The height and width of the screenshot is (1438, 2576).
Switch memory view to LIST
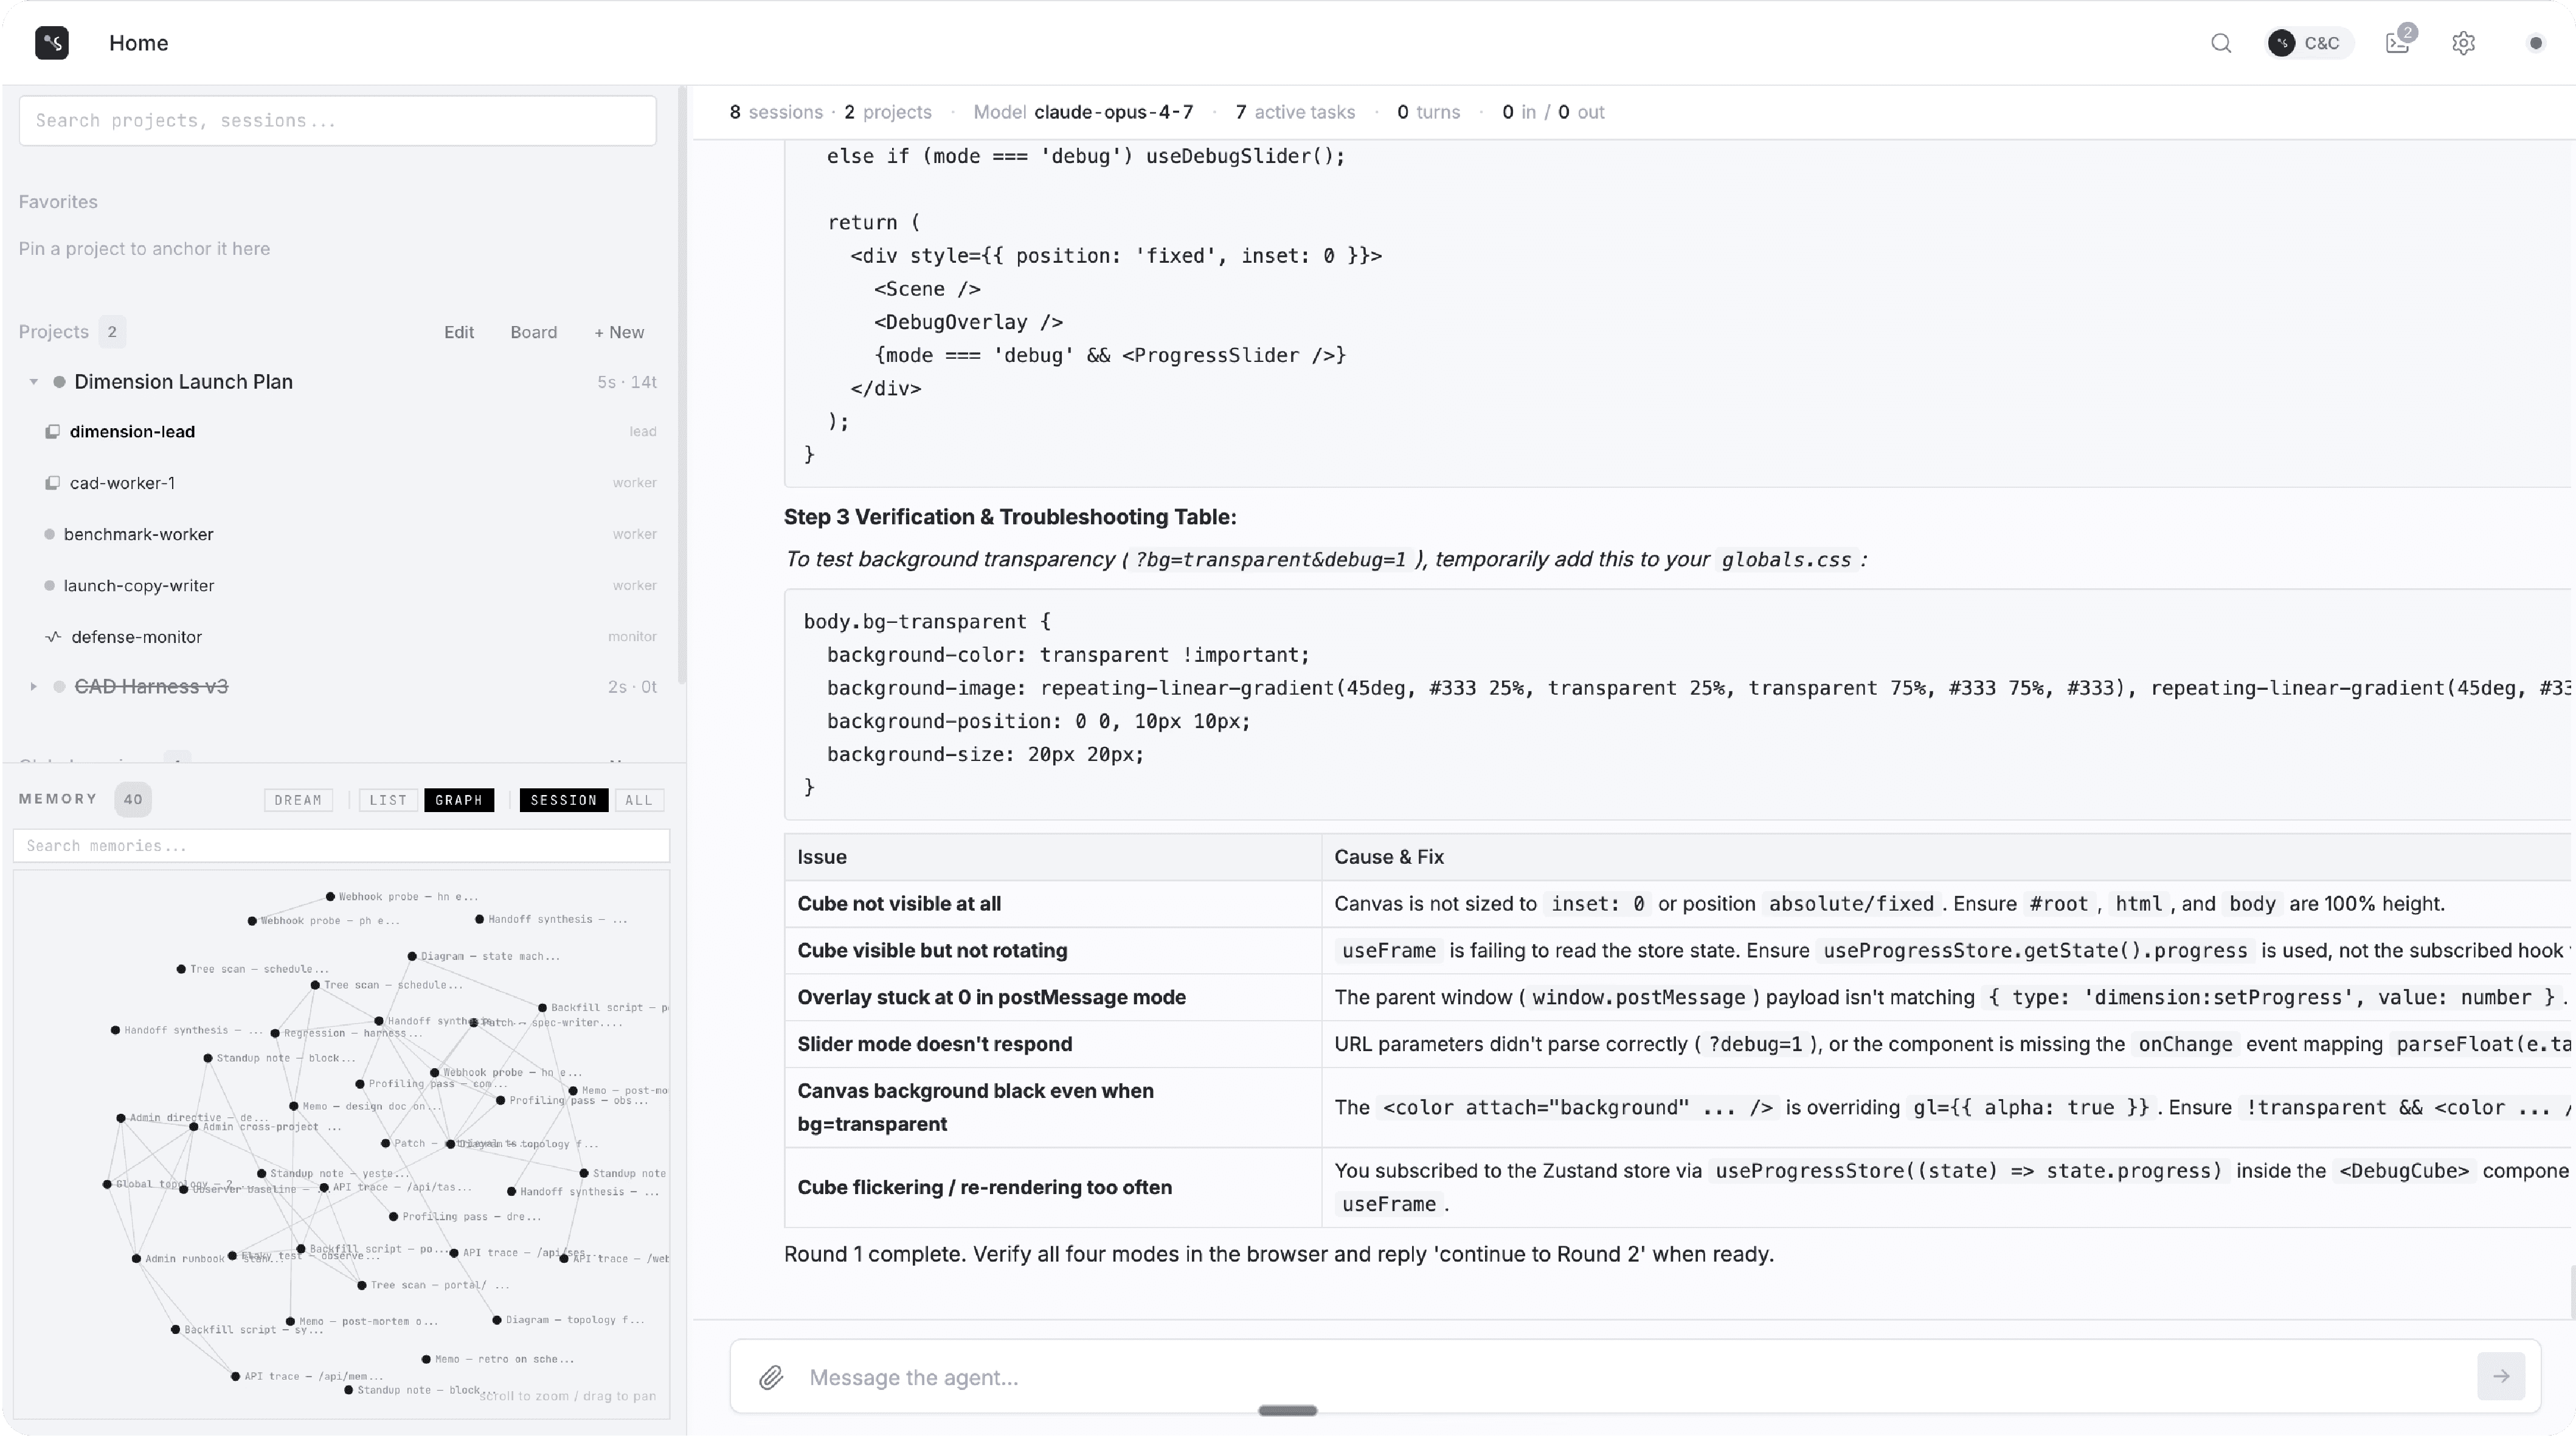388,800
